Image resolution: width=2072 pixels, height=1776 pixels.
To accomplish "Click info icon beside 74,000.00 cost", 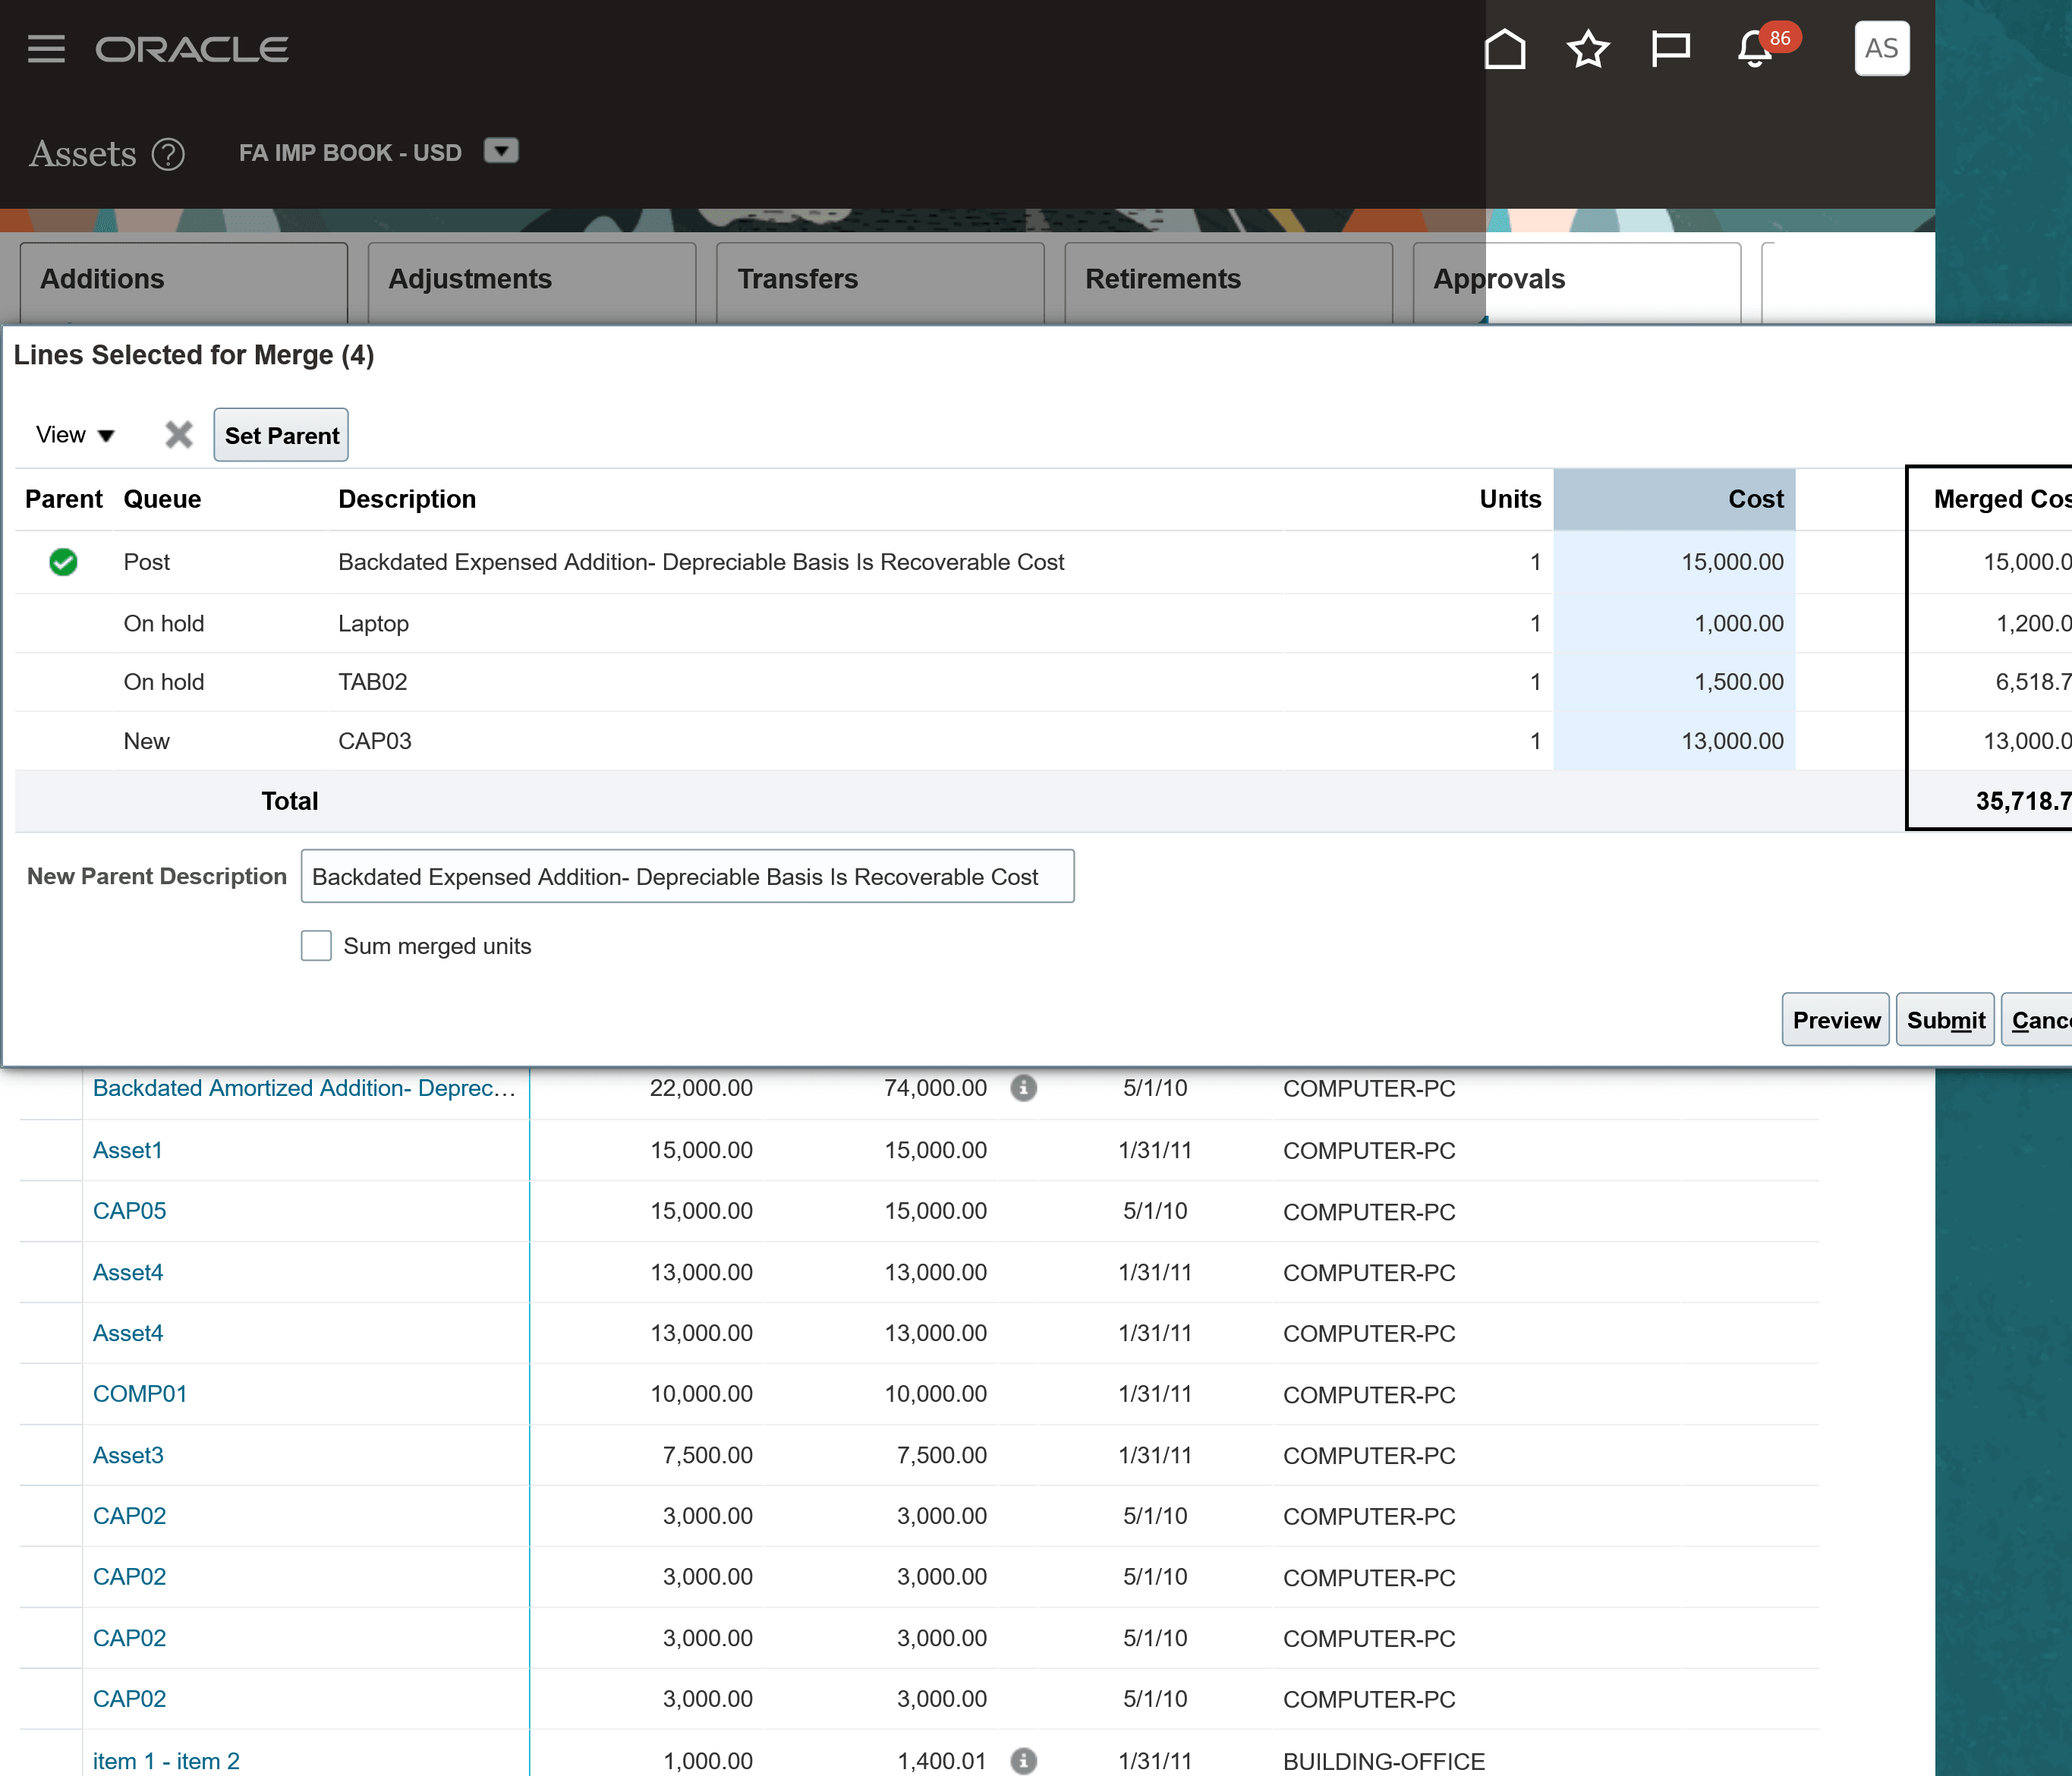I will pos(1023,1088).
